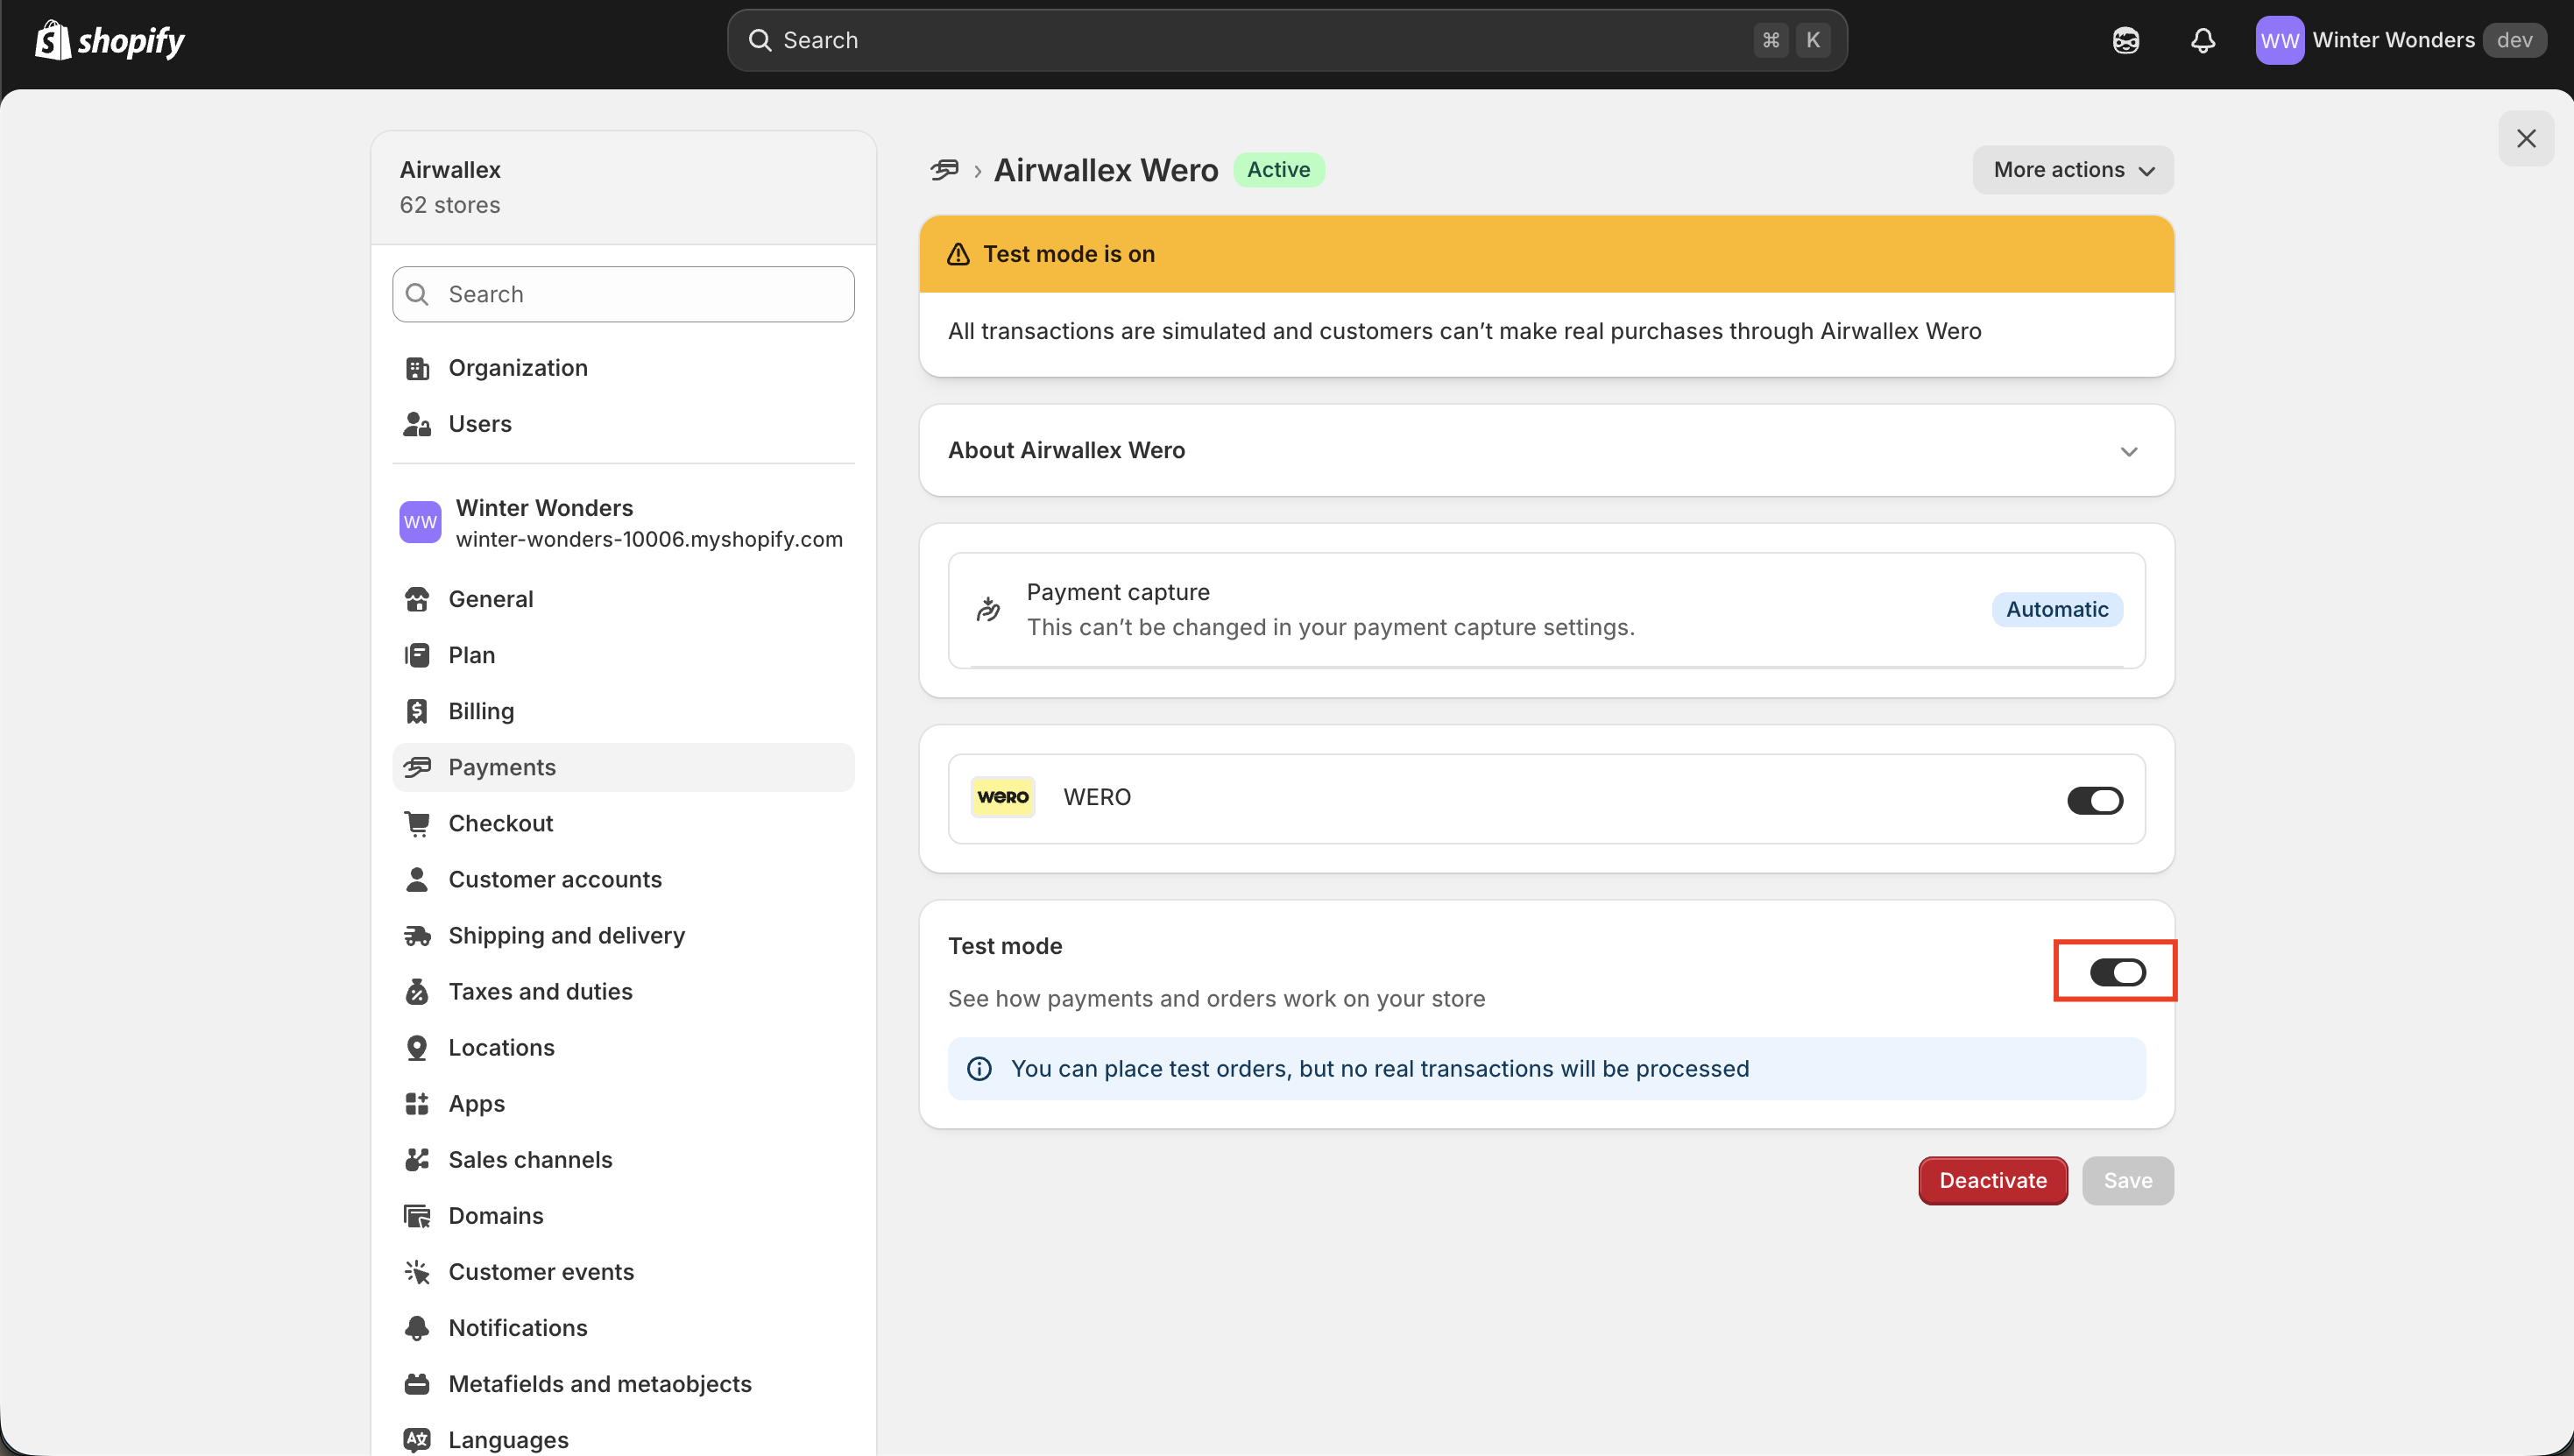Click the payment capture icon
The height and width of the screenshot is (1456, 2574).
coord(988,609)
